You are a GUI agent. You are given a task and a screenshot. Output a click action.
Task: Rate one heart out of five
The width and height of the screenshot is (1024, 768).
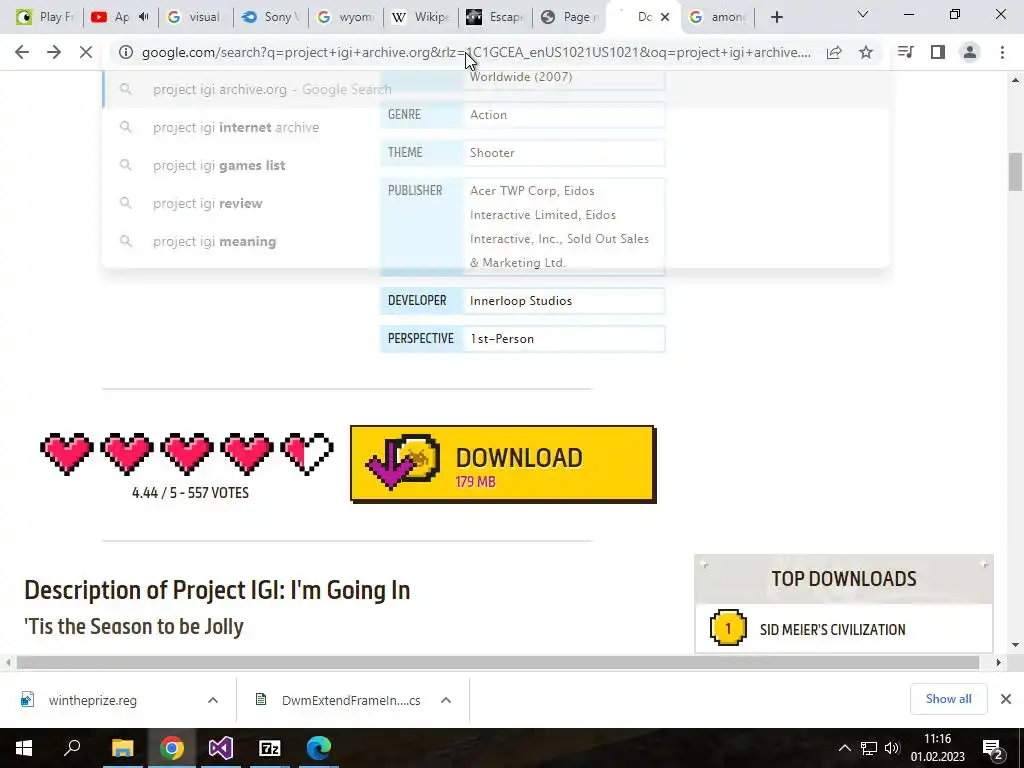[x=67, y=453]
